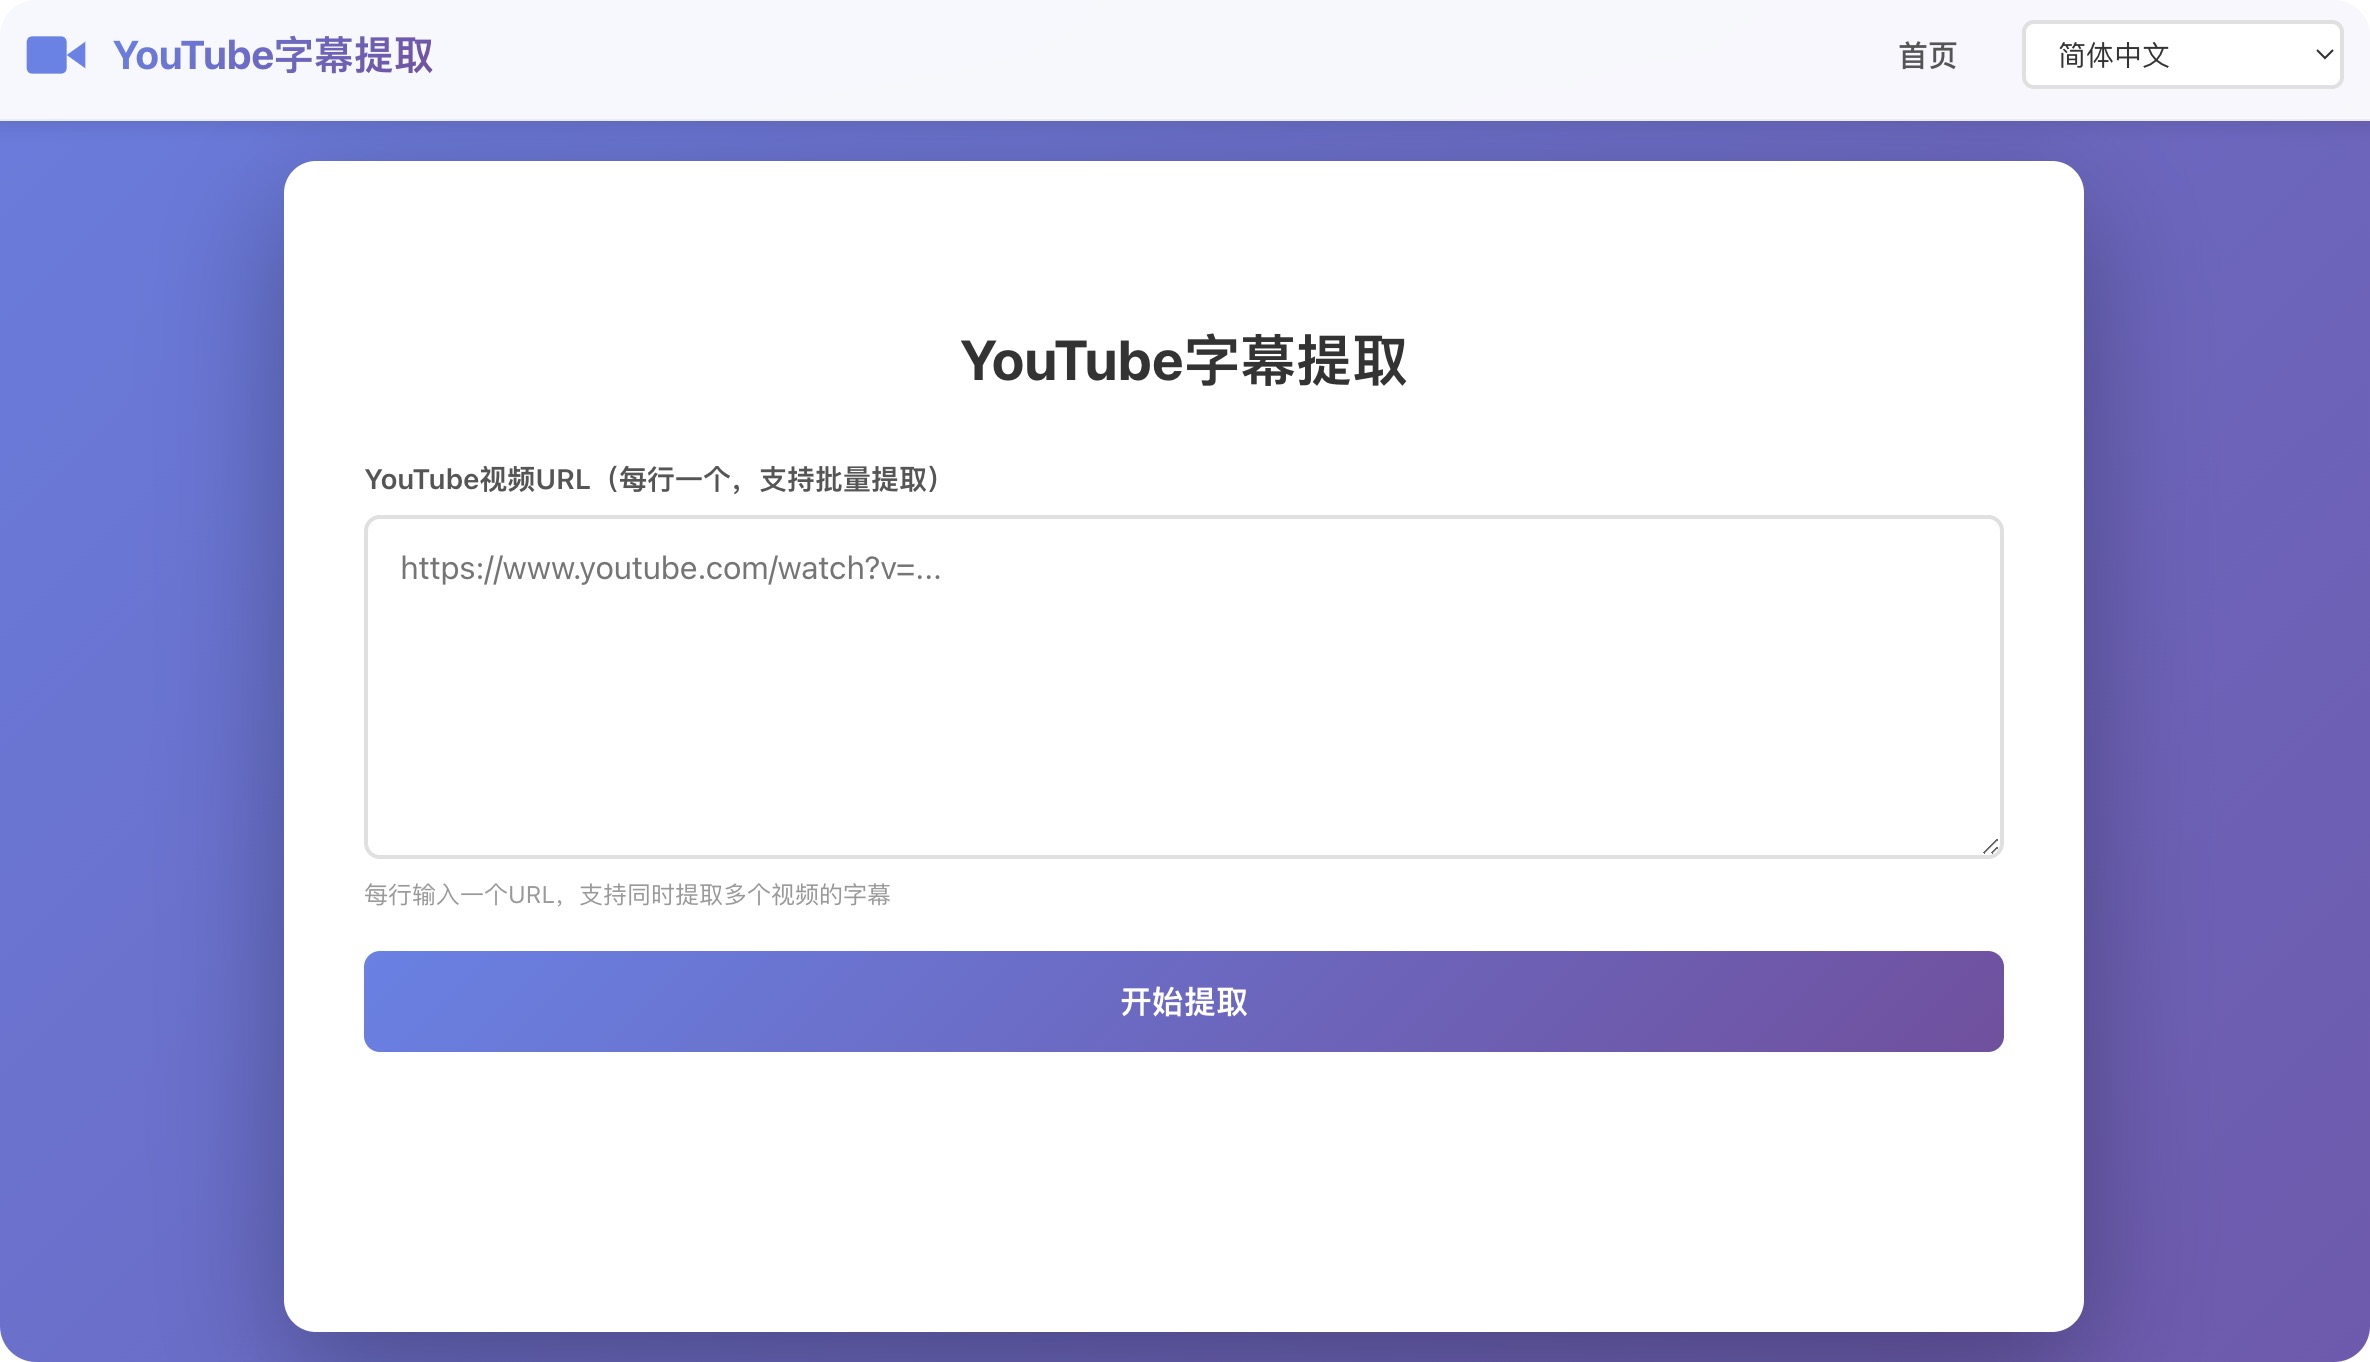Viewport: 2370px width, 1362px height.
Task: Go to the 首页 navigation link
Action: click(x=1927, y=55)
